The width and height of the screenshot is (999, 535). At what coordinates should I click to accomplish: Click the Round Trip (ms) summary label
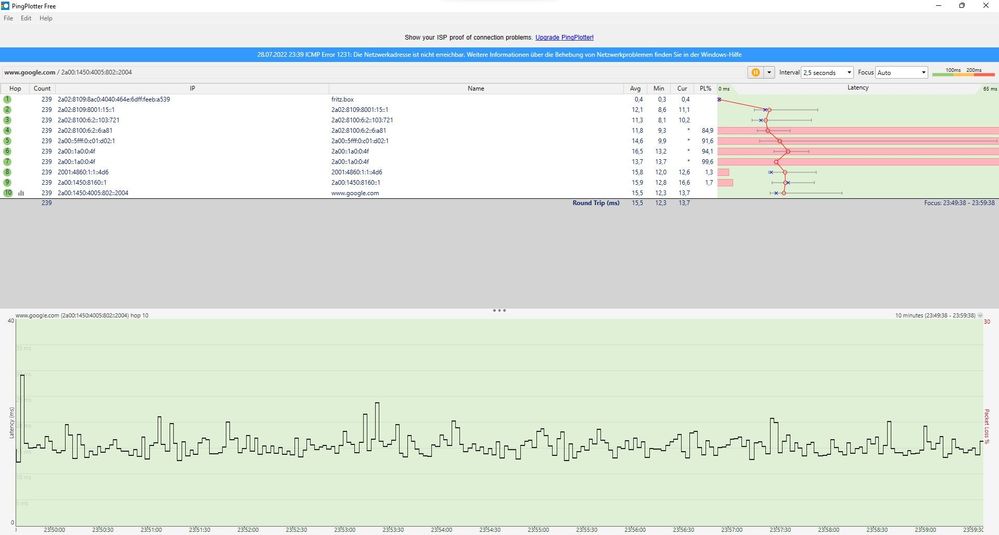point(596,203)
